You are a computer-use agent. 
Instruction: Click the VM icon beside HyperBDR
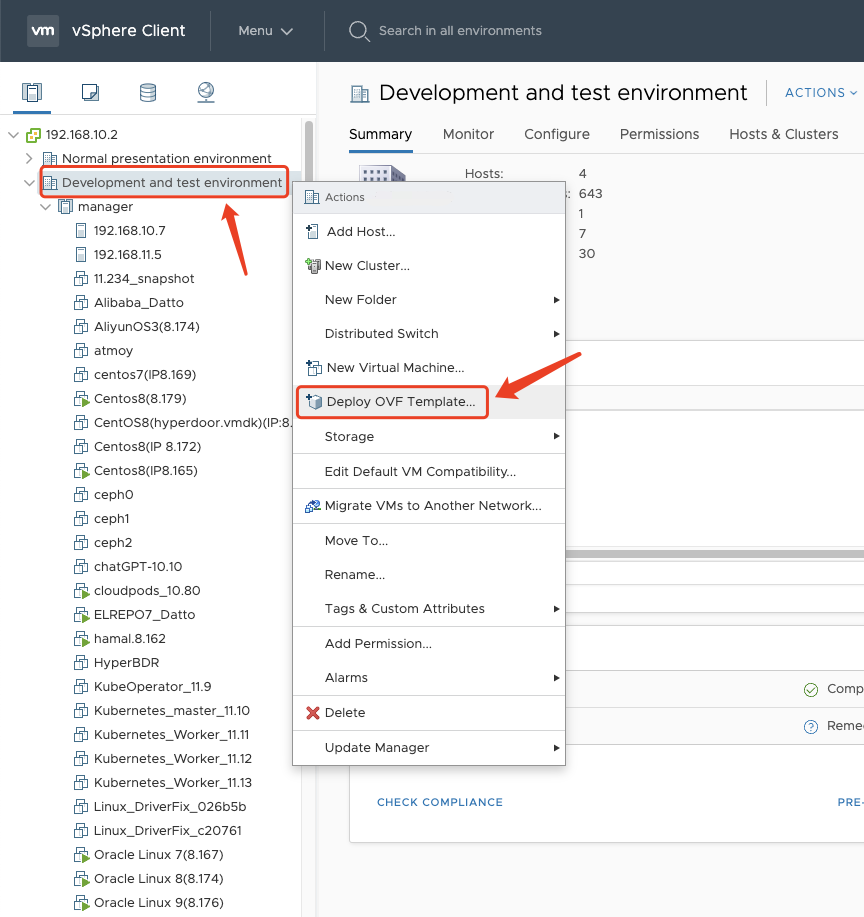pyautogui.click(x=81, y=663)
